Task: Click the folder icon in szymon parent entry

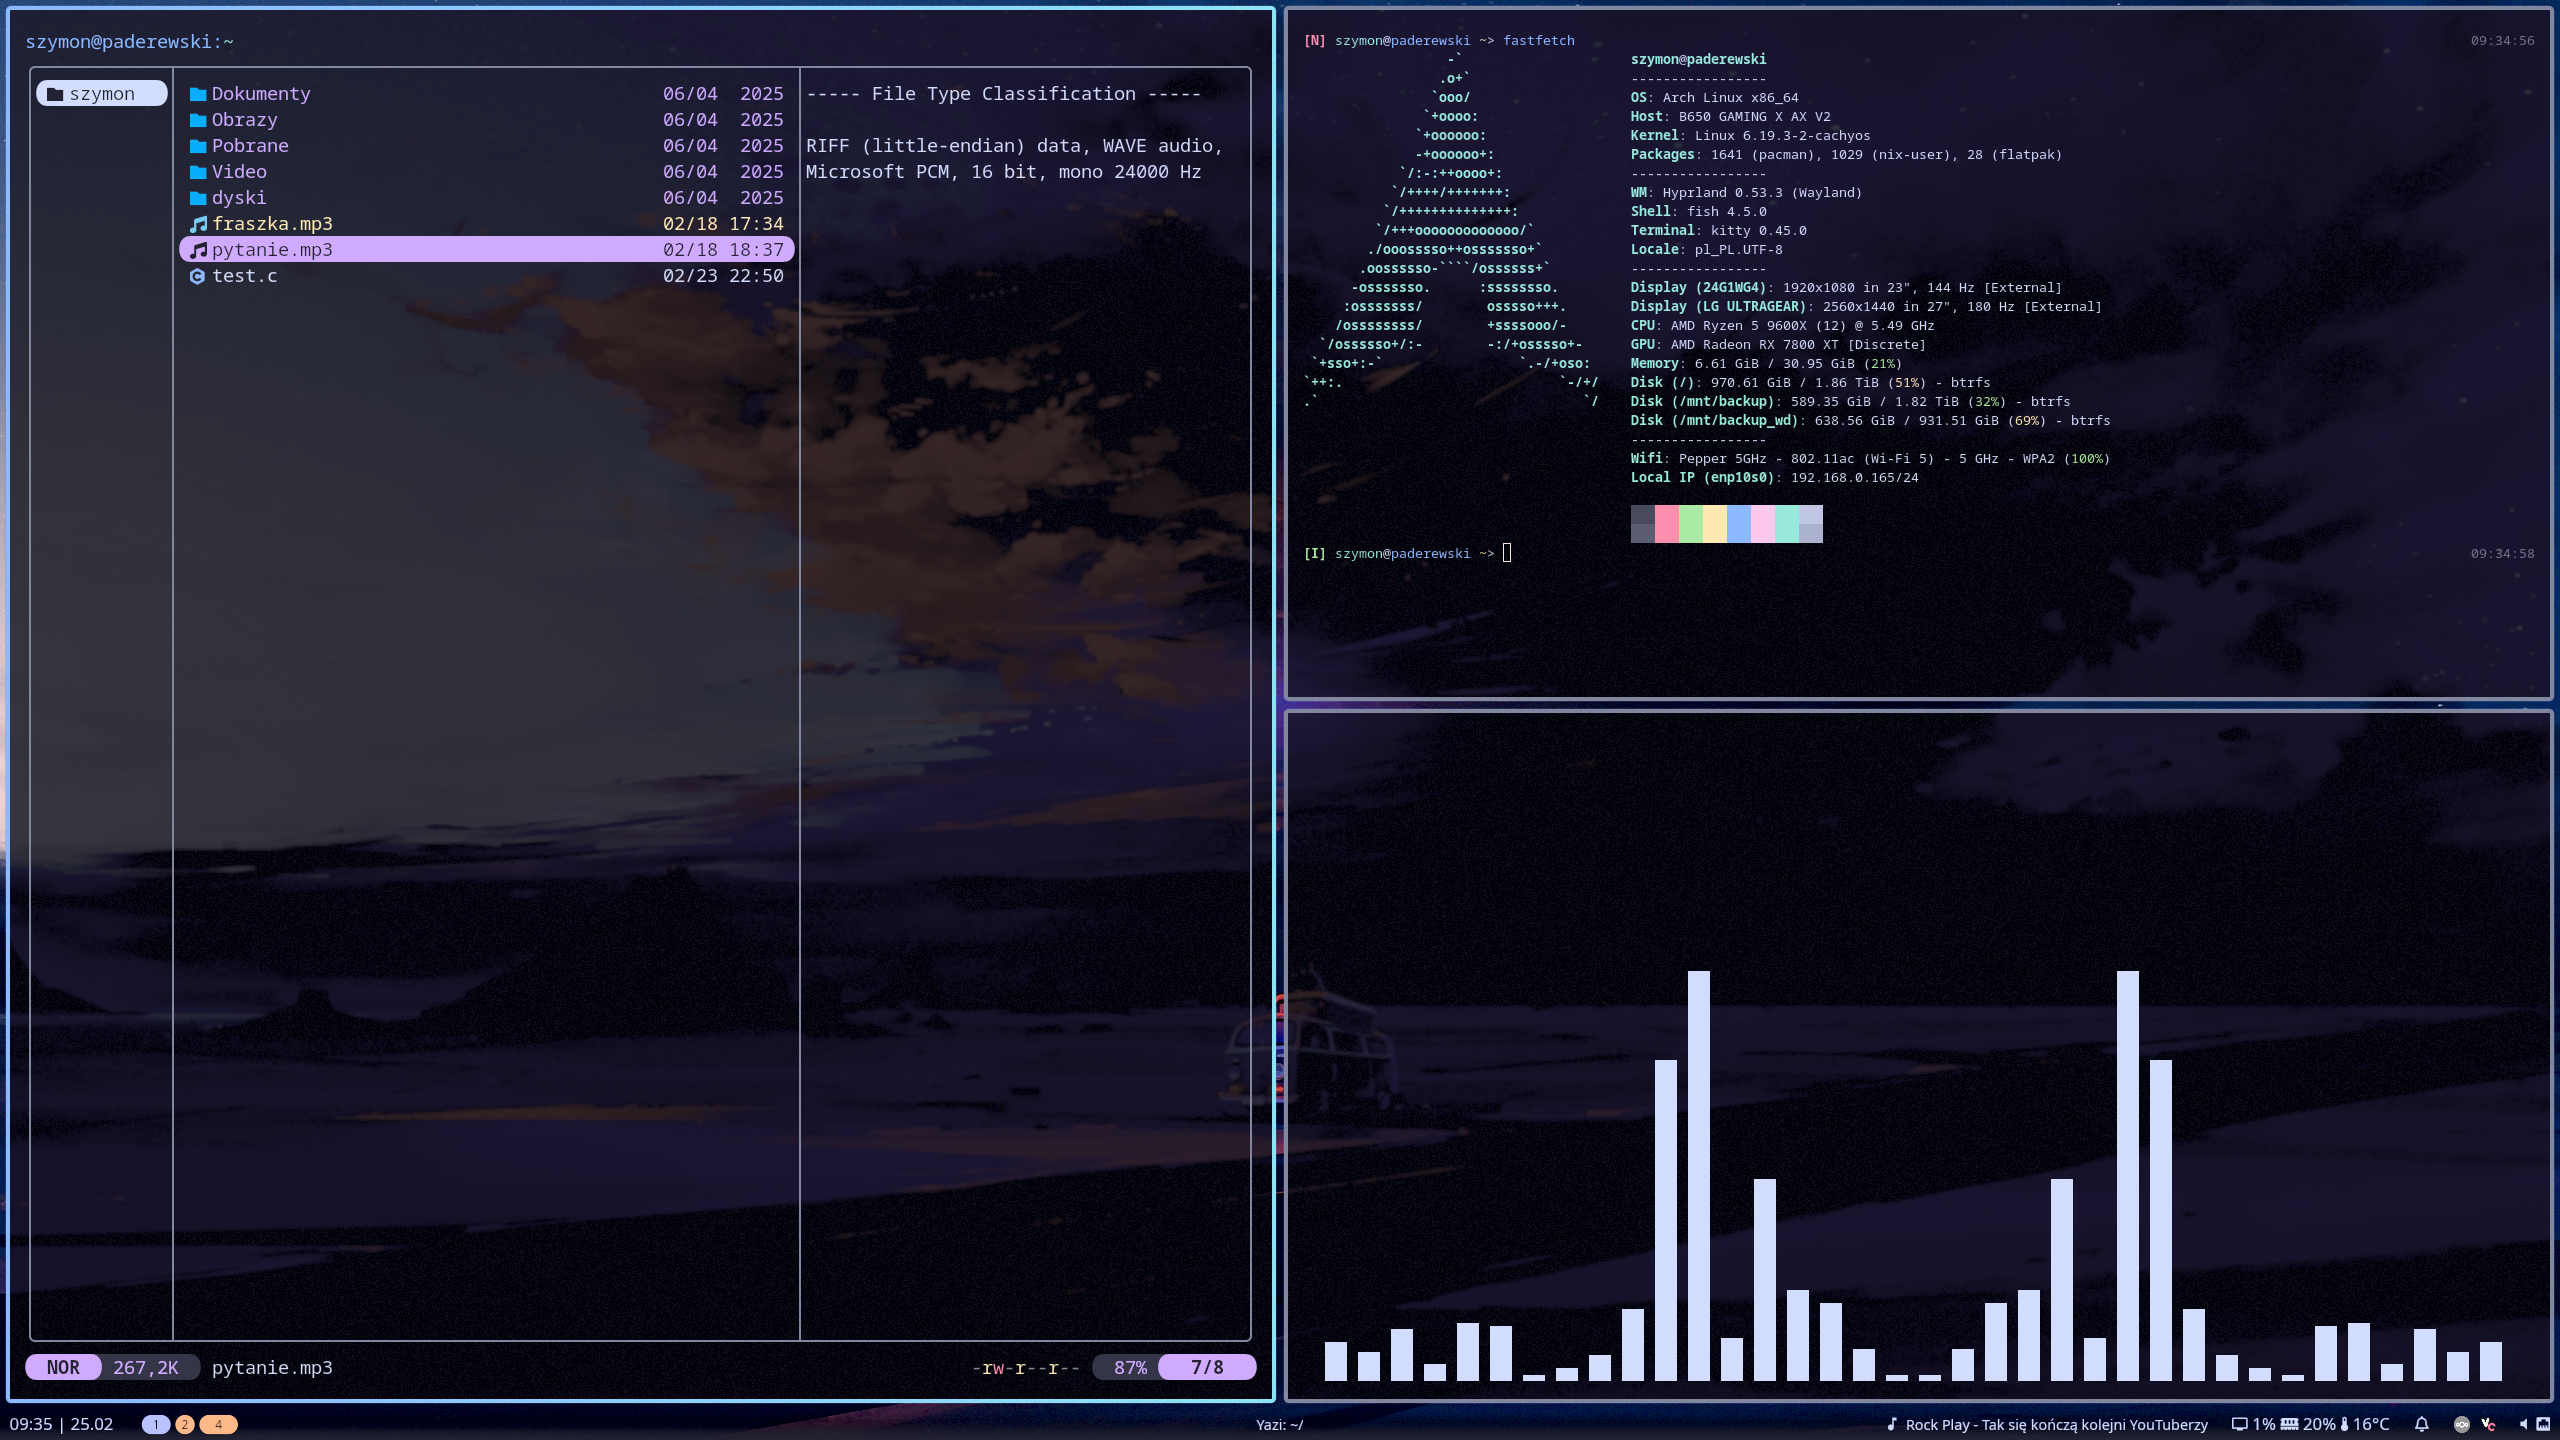Action: 55,94
